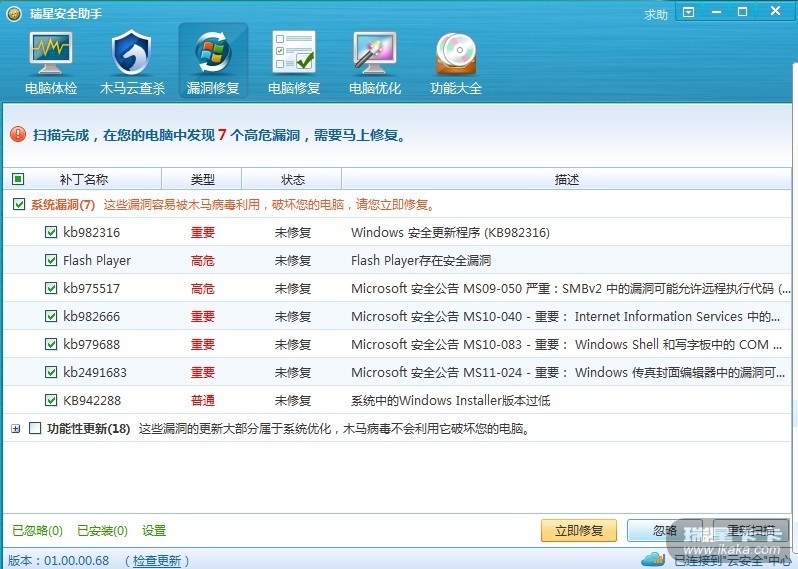Uncheck the KB942288 patch checkbox

click(51, 400)
